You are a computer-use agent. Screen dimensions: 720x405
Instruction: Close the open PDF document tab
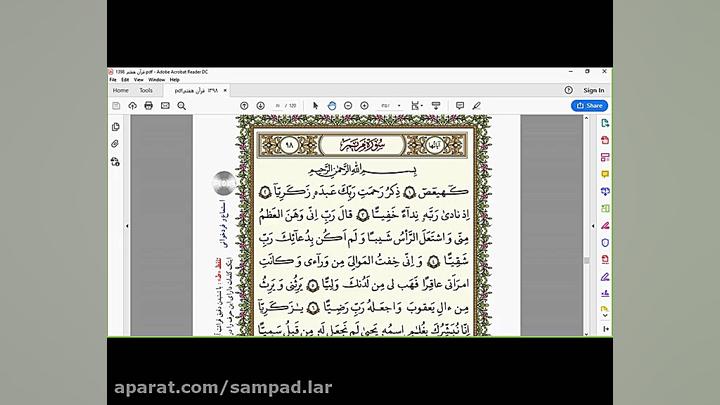tap(225, 90)
